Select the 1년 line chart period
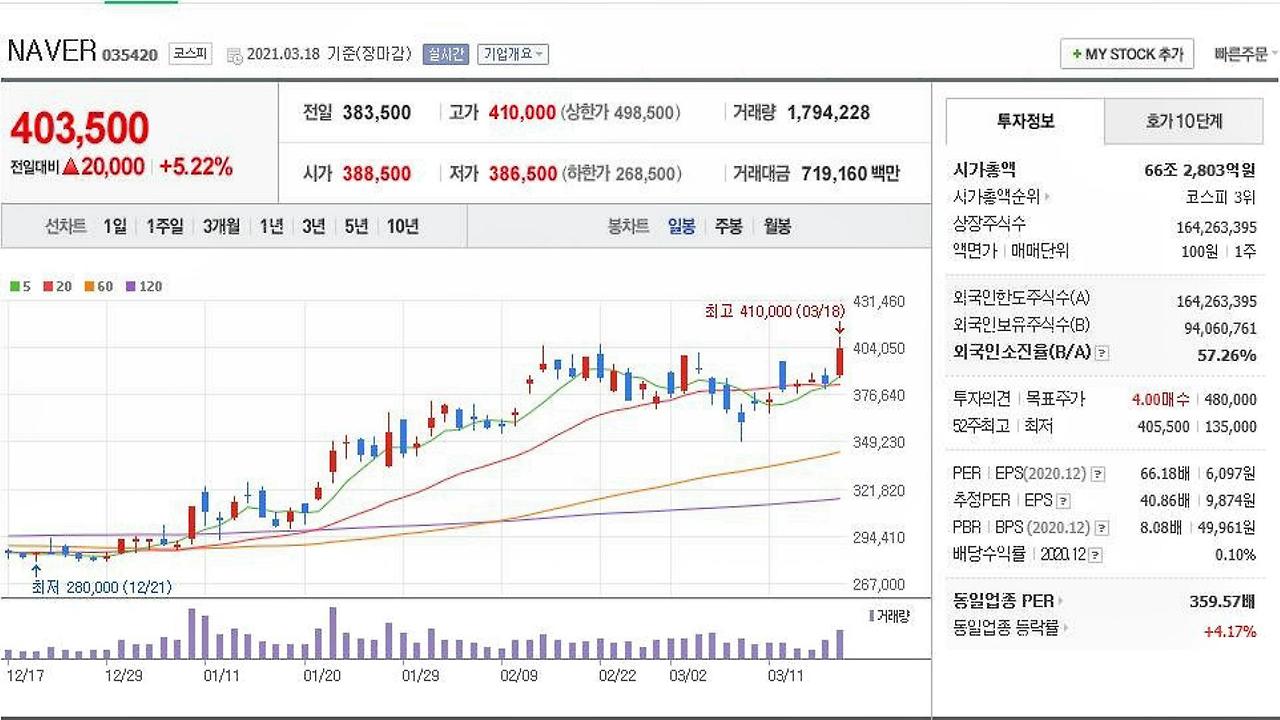 coord(271,226)
